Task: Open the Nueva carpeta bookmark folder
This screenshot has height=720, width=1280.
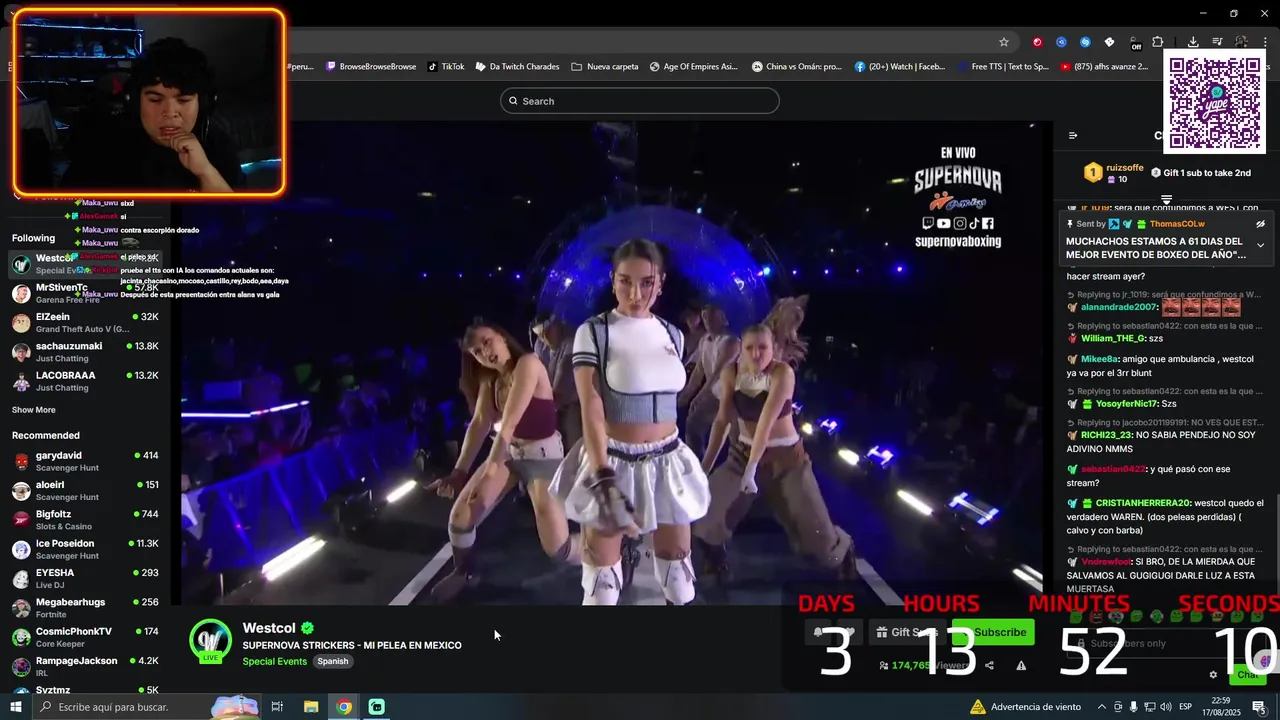Action: tap(605, 67)
